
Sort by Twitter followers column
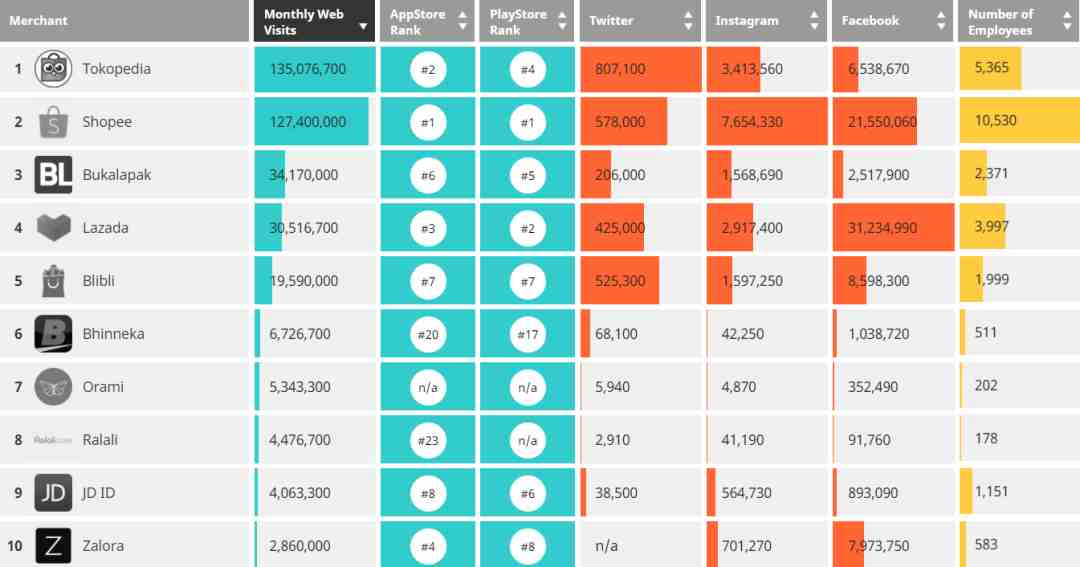click(x=640, y=21)
